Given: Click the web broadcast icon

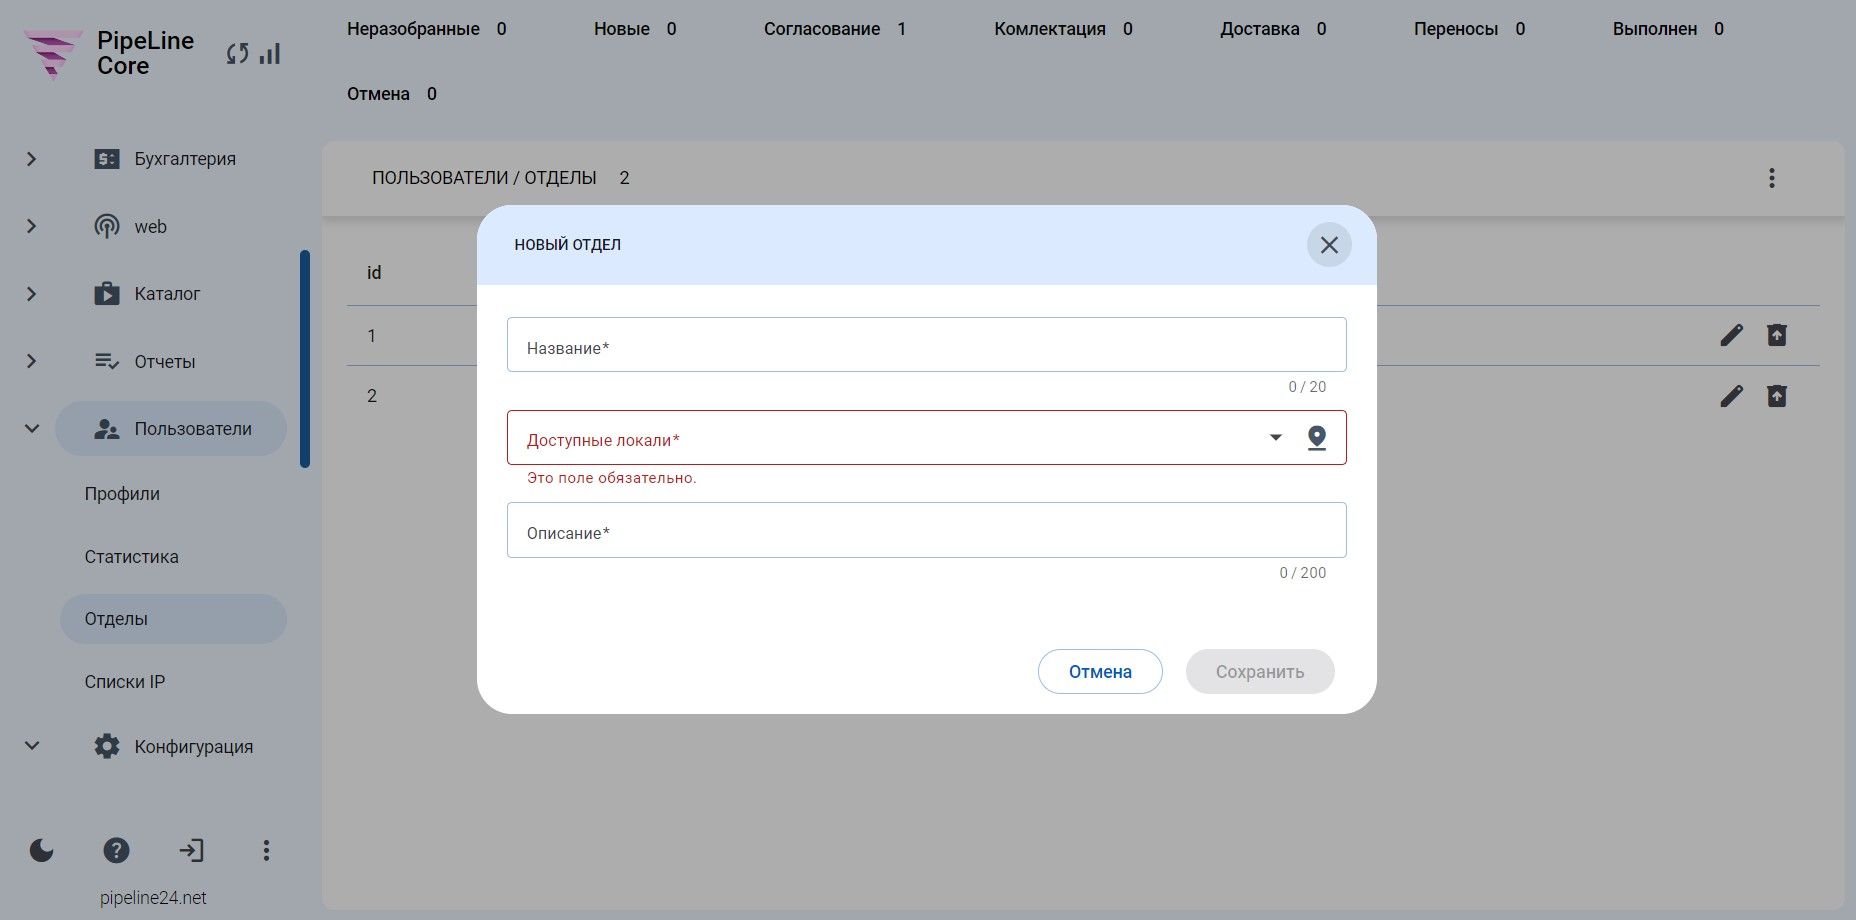Looking at the screenshot, I should tap(107, 227).
